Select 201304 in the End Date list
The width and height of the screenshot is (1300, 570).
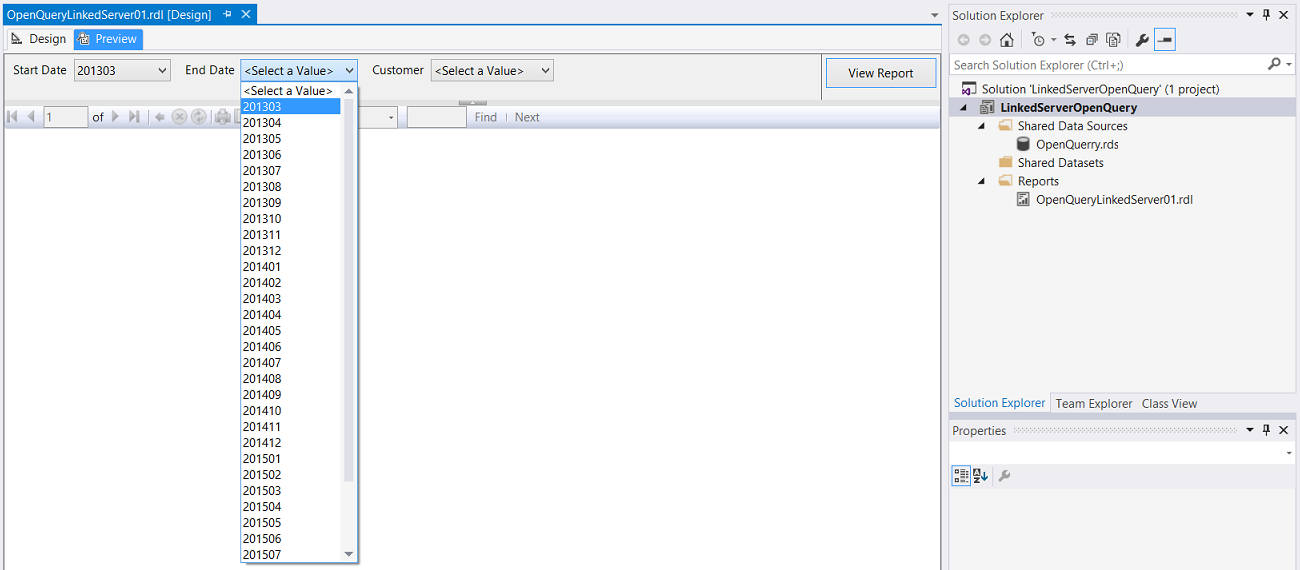click(291, 122)
